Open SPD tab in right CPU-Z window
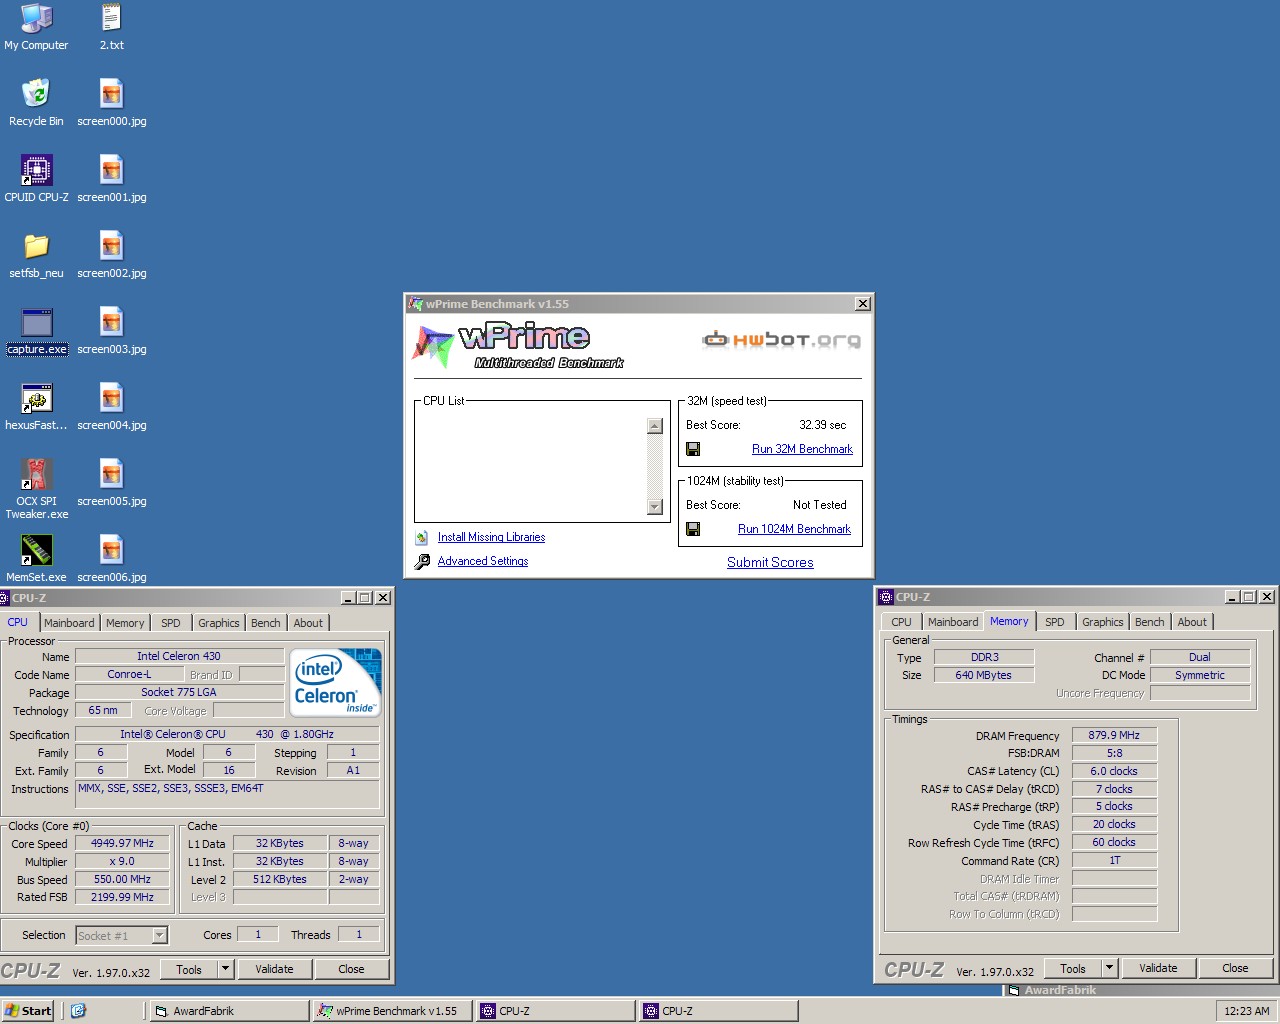 pyautogui.click(x=1054, y=621)
